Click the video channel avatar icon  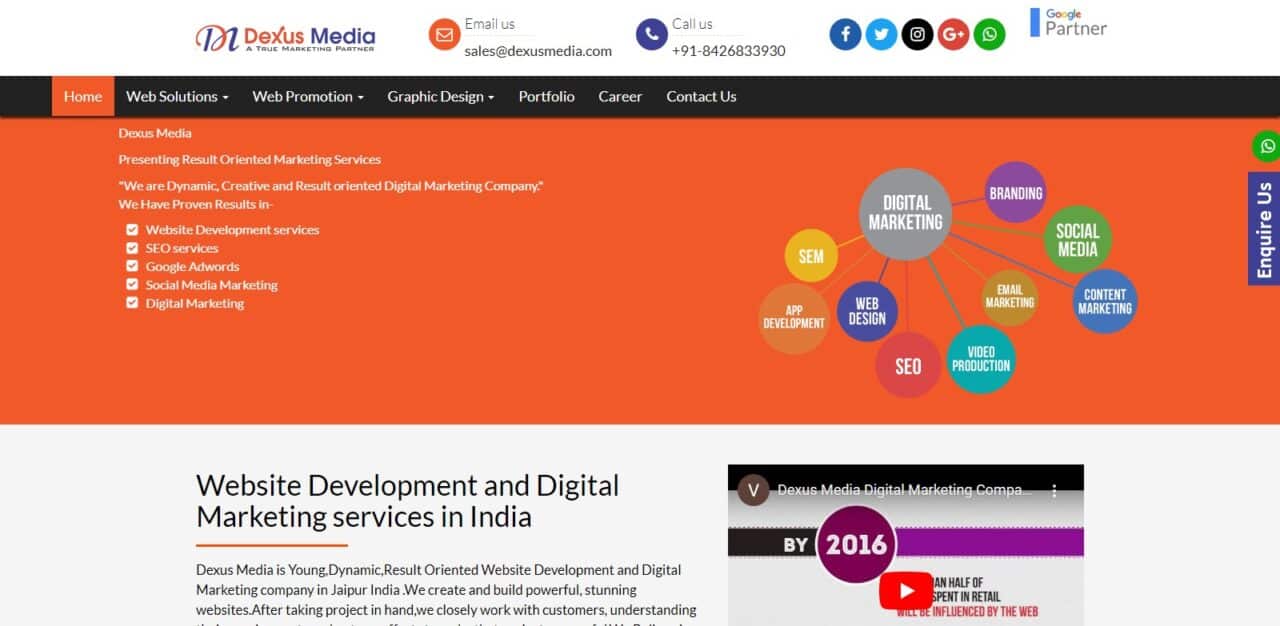click(x=753, y=490)
